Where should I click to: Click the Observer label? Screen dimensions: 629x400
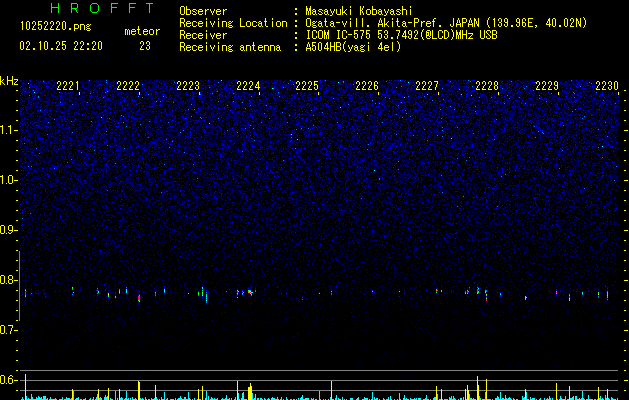pyautogui.click(x=203, y=11)
